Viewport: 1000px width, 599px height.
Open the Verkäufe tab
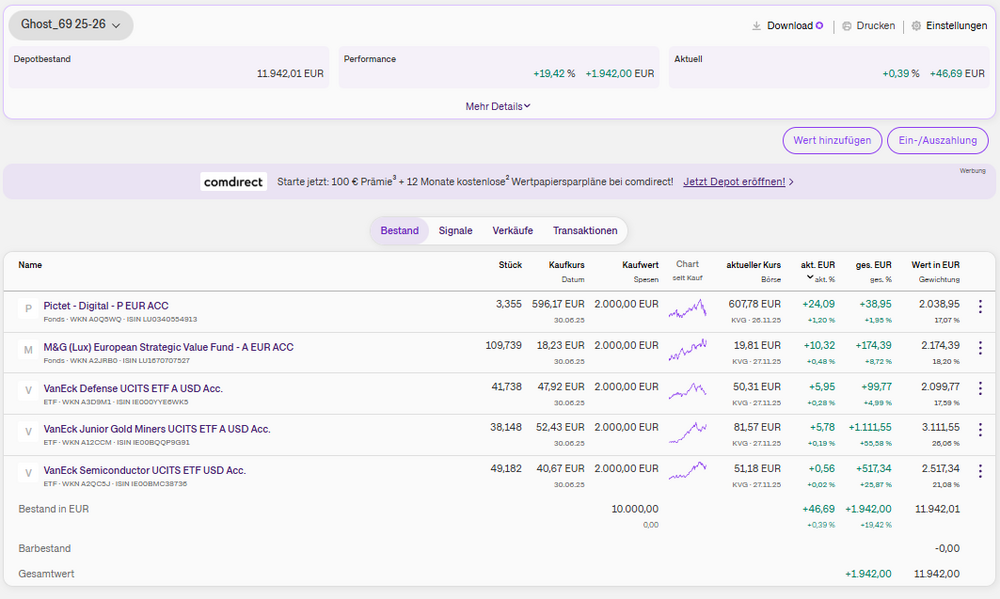tap(512, 231)
